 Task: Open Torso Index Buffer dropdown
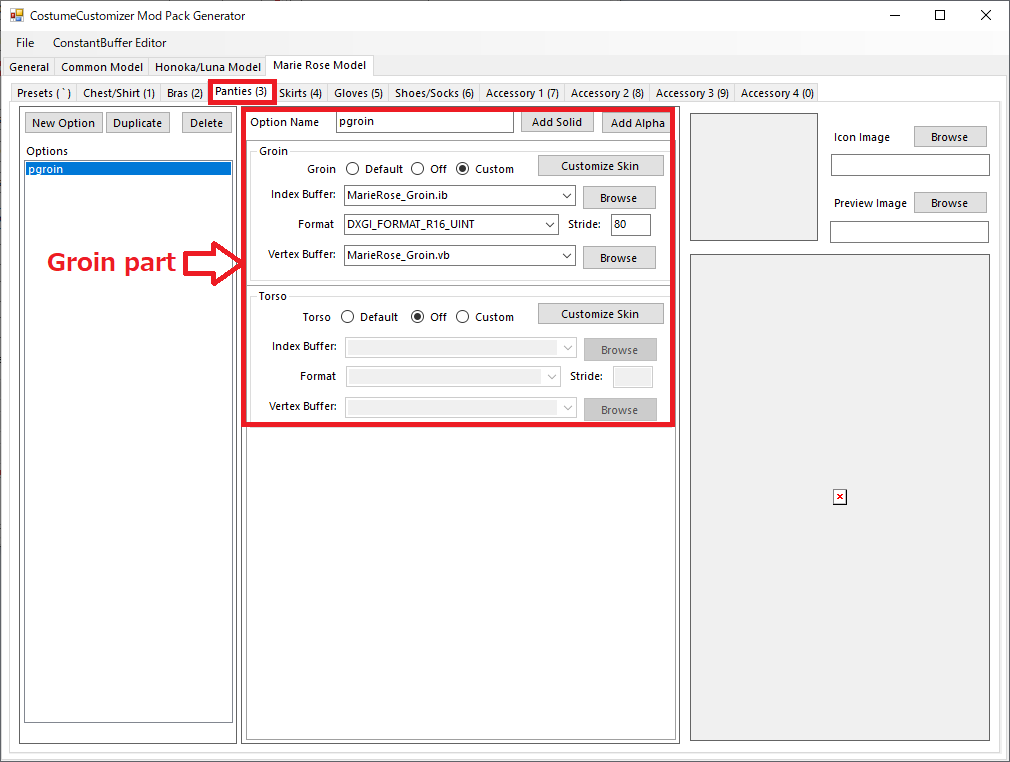pyautogui.click(x=567, y=348)
